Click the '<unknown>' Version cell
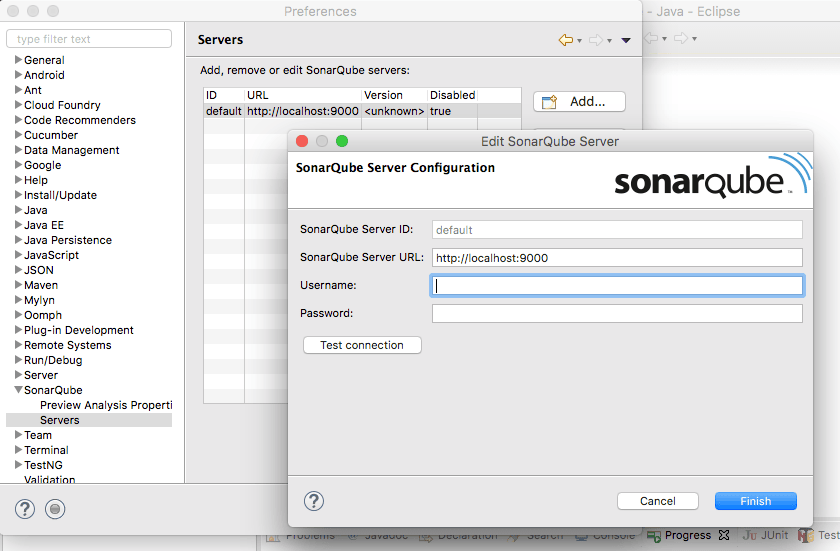This screenshot has width=840, height=551. pyautogui.click(x=394, y=111)
